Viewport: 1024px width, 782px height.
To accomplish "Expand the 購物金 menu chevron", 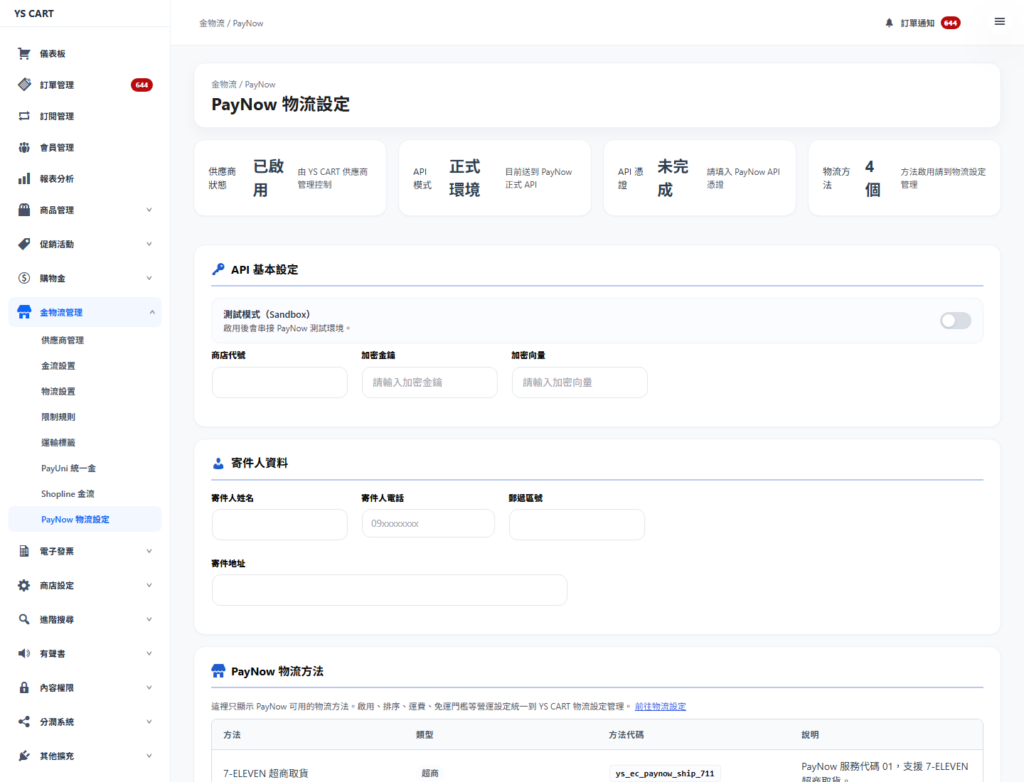I will [x=149, y=278].
